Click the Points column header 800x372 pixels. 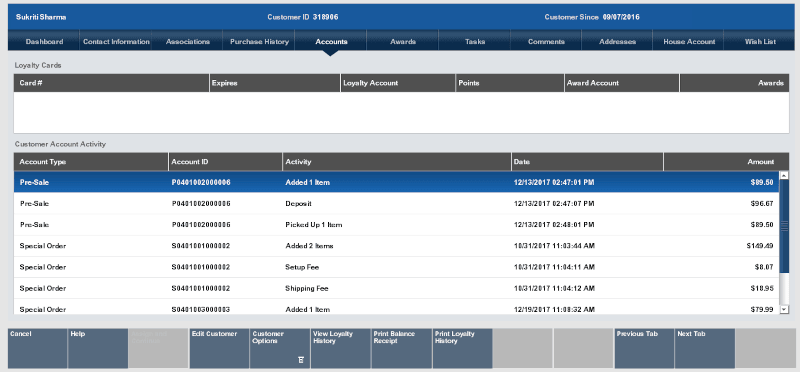click(x=510, y=83)
